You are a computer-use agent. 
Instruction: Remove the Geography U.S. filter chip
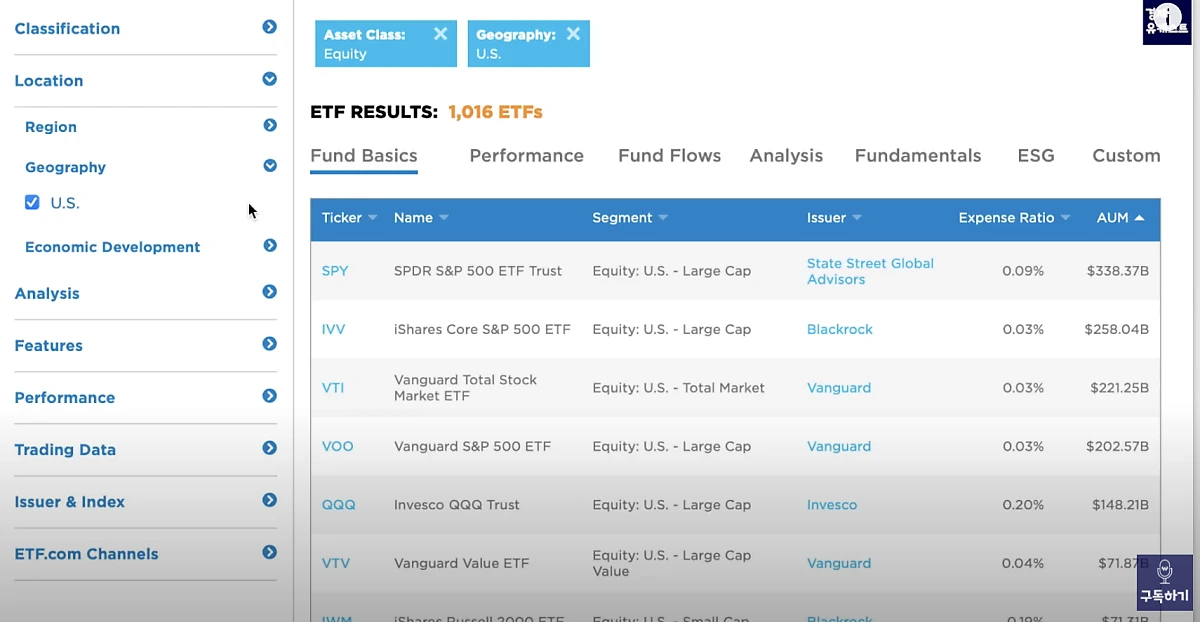pos(573,34)
